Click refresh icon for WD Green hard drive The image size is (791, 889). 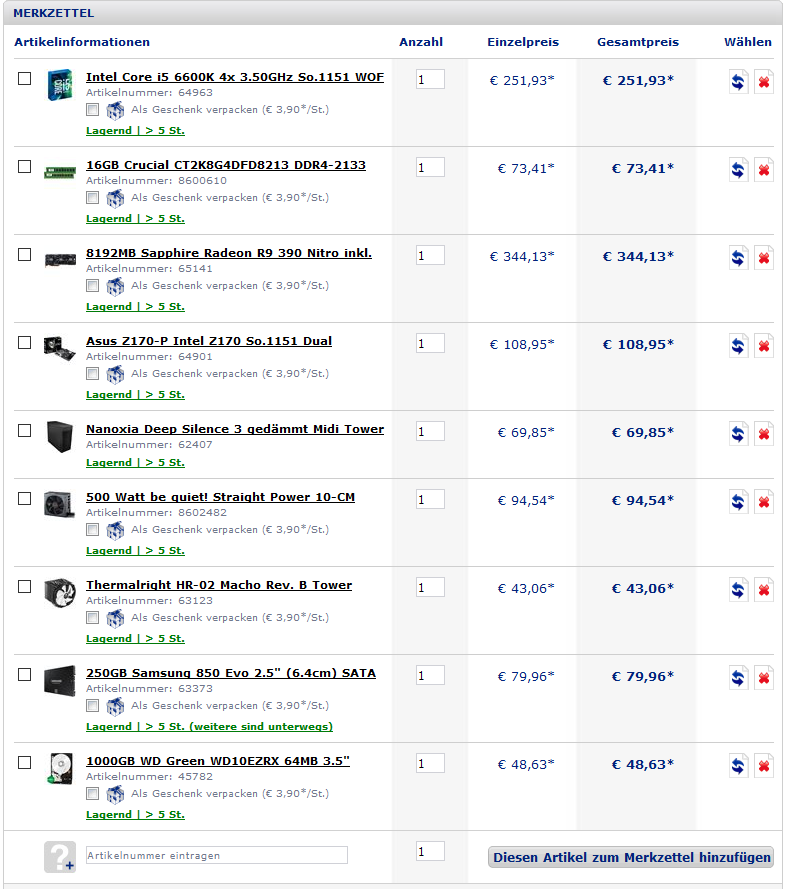pyautogui.click(x=738, y=765)
